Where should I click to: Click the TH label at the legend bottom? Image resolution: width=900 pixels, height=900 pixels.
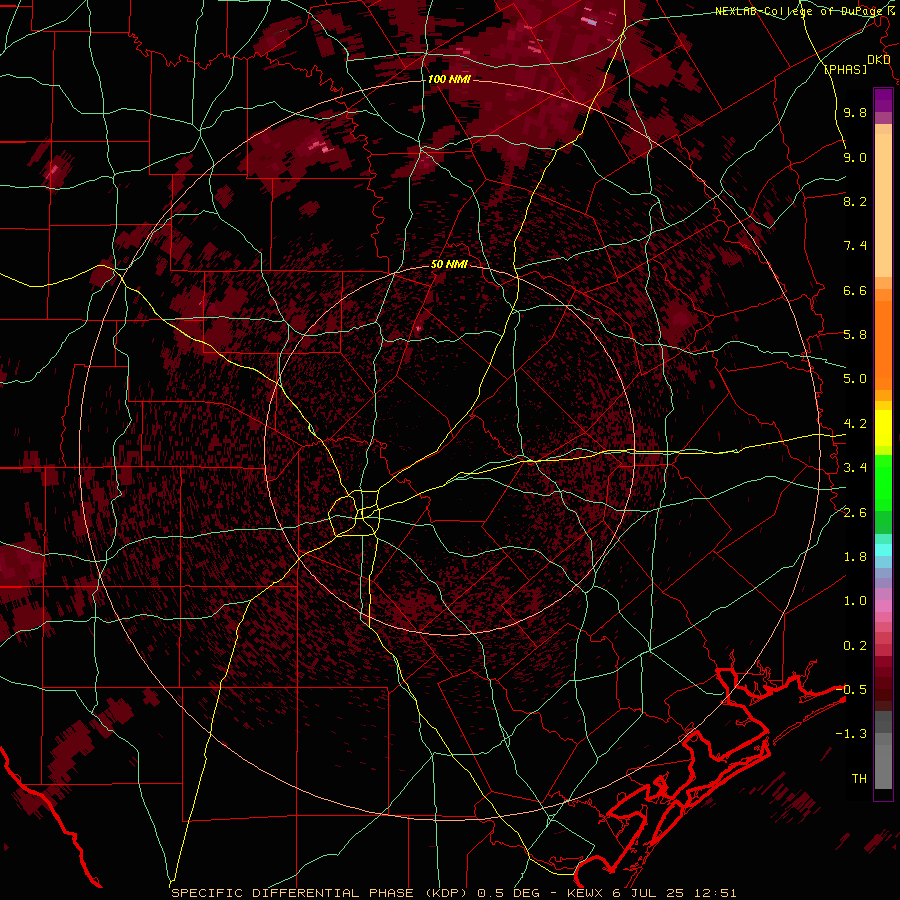(859, 779)
